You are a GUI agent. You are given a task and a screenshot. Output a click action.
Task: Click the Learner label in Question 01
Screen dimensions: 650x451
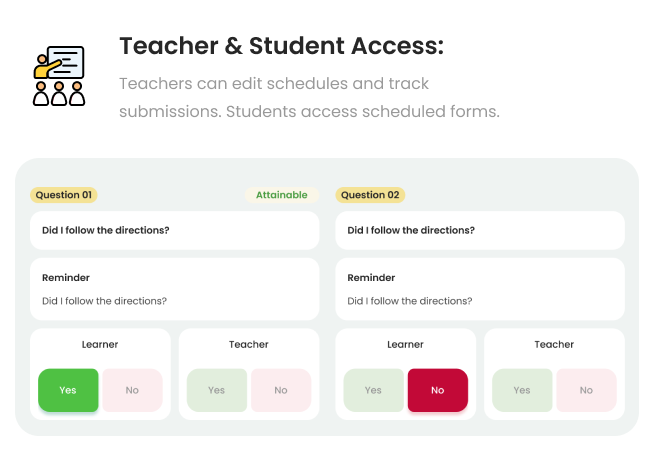click(100, 345)
